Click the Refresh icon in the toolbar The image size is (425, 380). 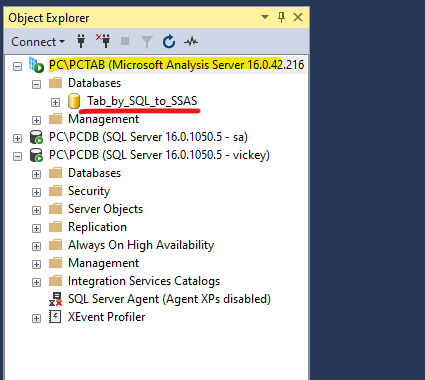pos(169,41)
